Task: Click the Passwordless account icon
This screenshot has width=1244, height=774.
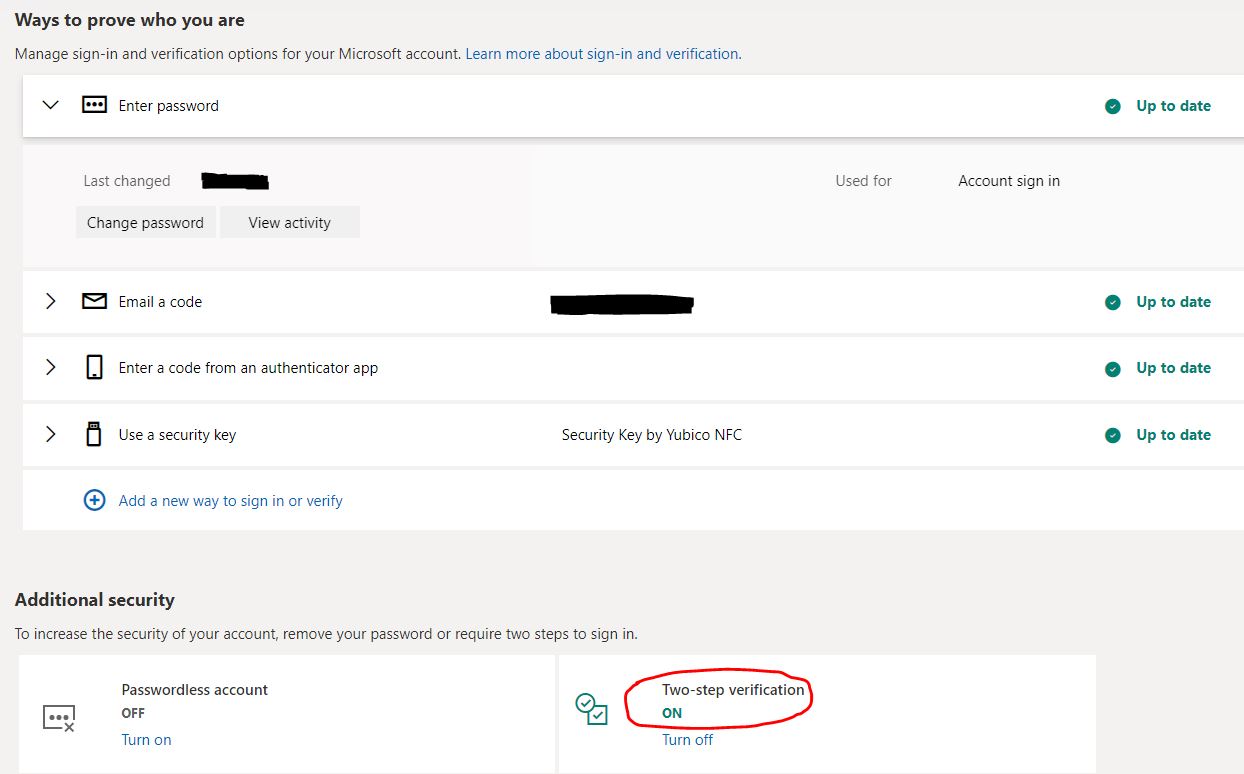Action: click(59, 717)
